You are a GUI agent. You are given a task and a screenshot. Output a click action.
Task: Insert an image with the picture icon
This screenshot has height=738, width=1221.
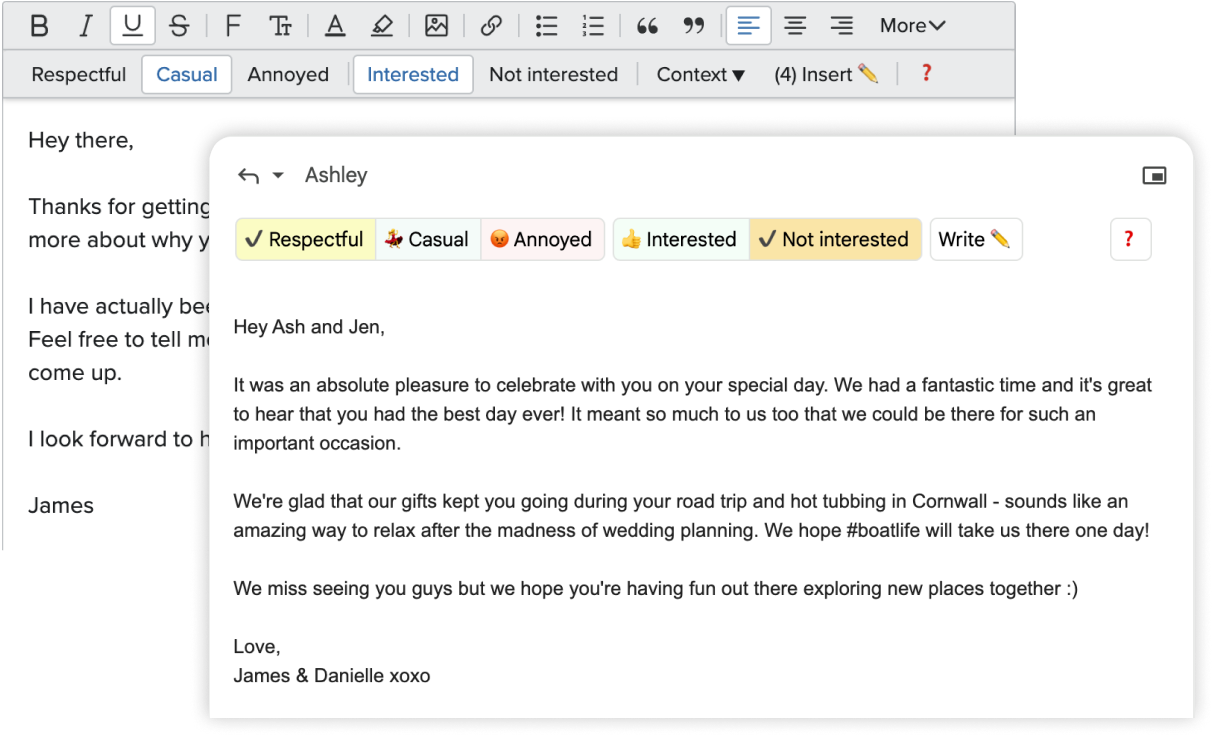436,26
